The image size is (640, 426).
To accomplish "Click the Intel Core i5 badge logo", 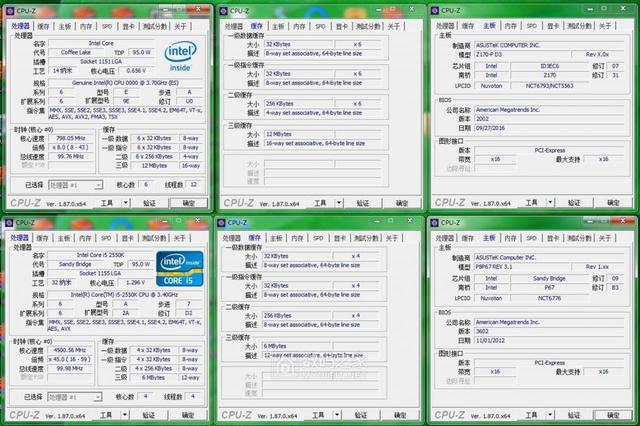I will click(180, 268).
